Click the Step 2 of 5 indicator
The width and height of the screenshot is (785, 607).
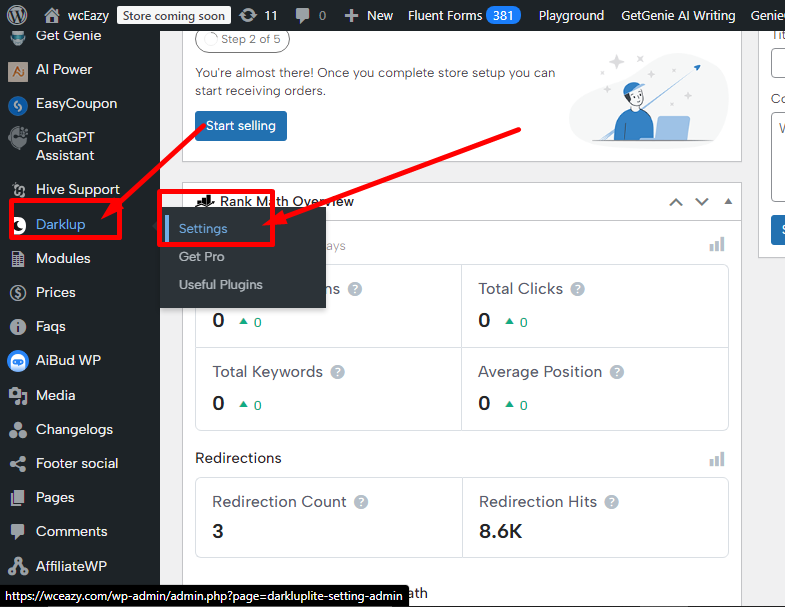pyautogui.click(x=242, y=40)
